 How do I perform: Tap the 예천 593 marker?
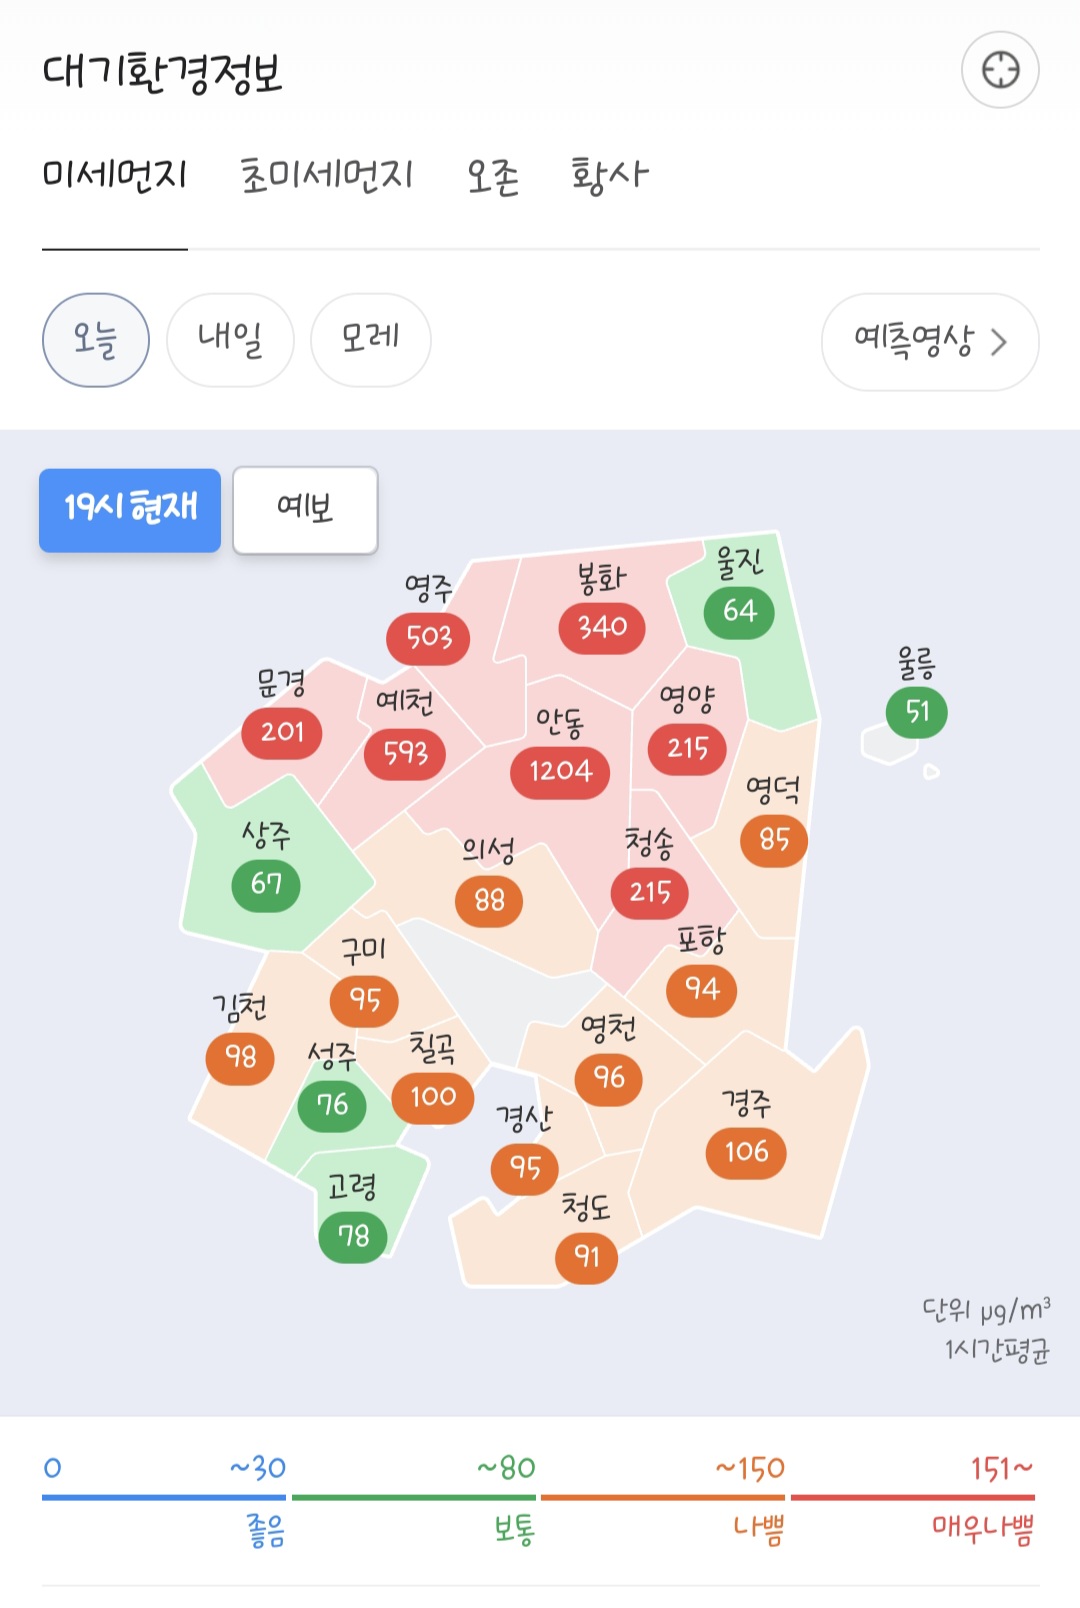coord(405,754)
